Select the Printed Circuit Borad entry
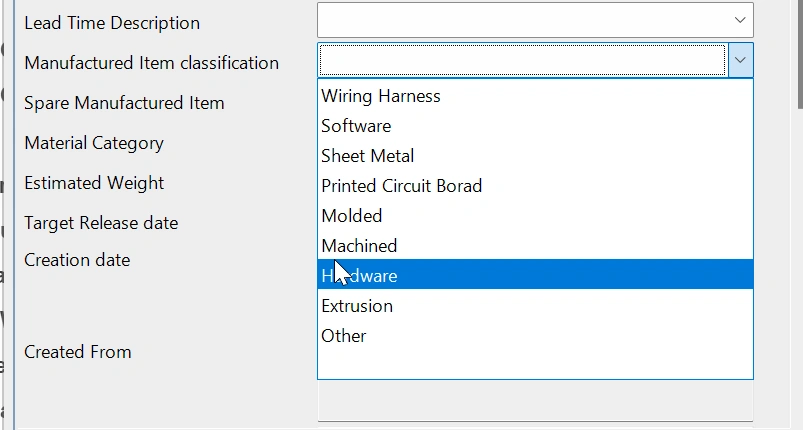The image size is (803, 430). 401,186
